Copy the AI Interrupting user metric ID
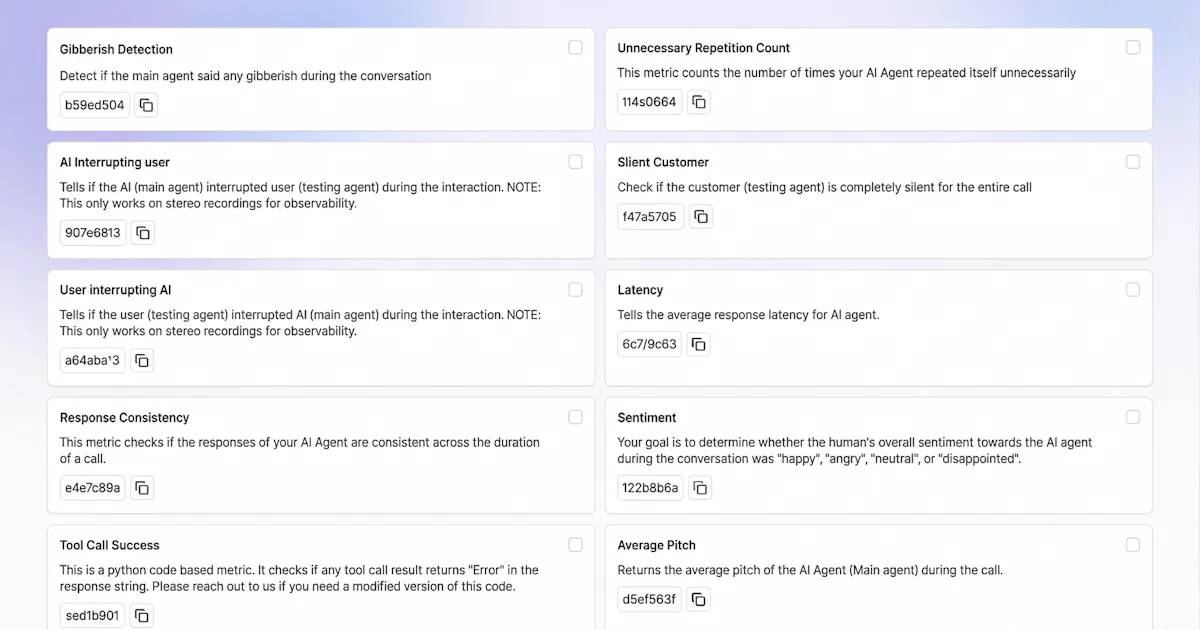This screenshot has width=1200, height=630. click(x=143, y=233)
